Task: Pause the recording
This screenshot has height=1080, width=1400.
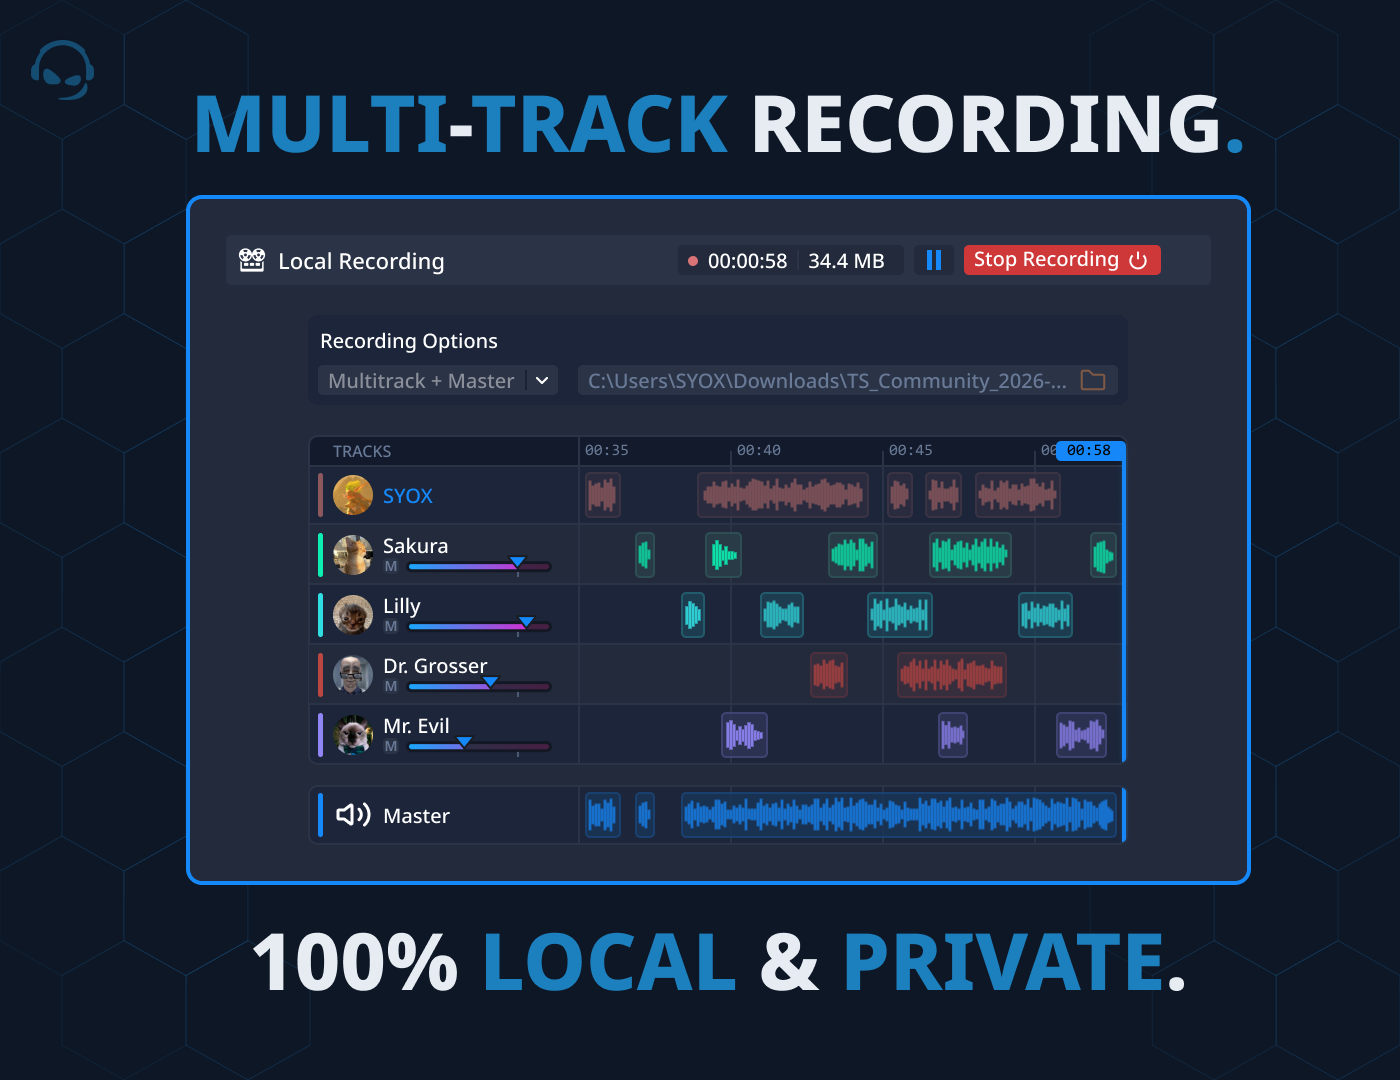Action: 934,260
